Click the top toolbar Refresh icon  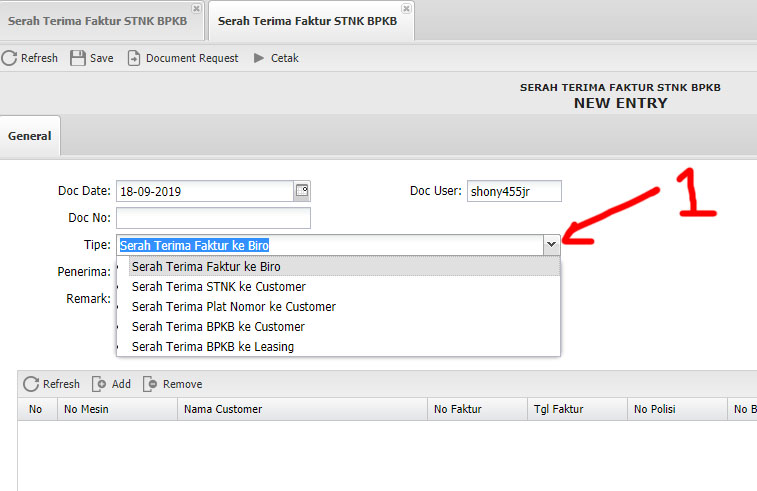click(9, 58)
